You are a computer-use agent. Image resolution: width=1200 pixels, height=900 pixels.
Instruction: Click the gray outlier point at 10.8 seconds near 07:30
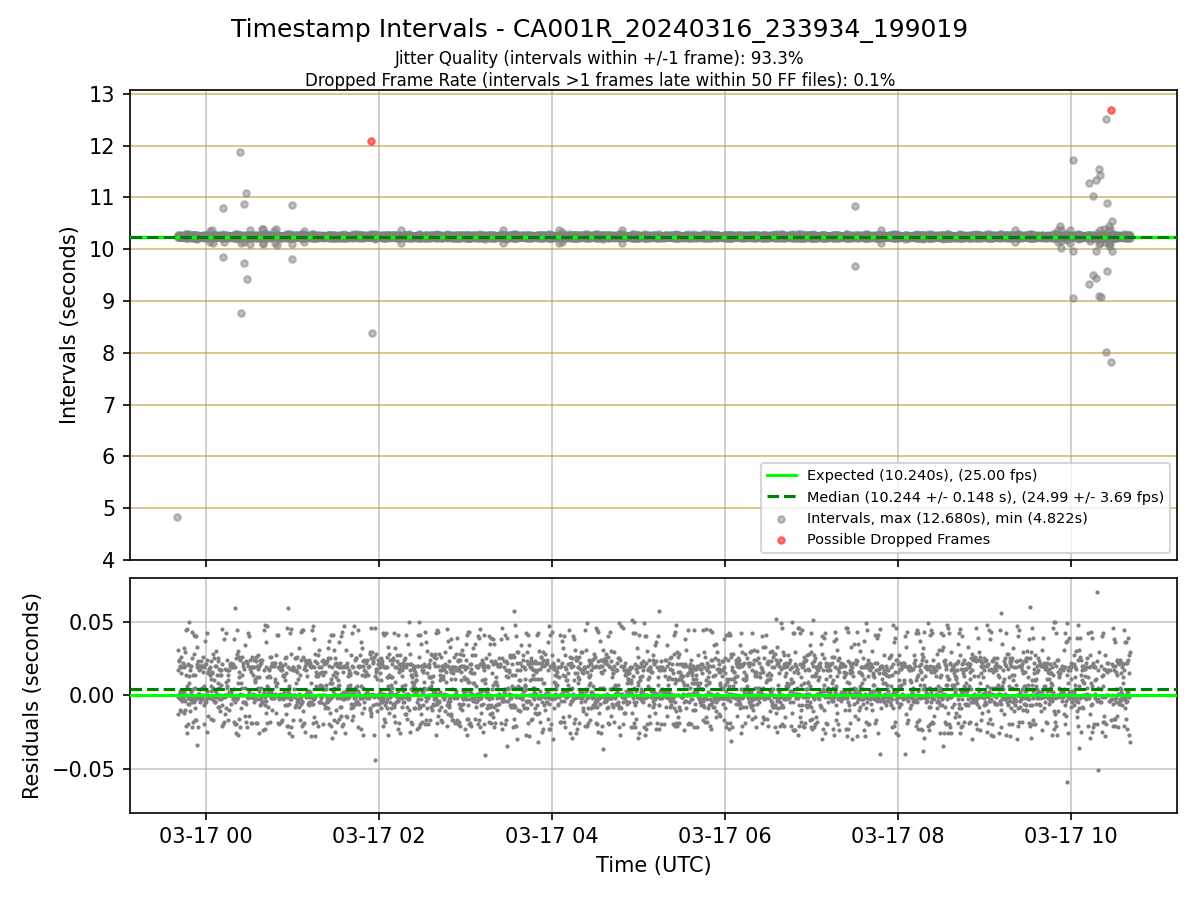[x=855, y=206]
